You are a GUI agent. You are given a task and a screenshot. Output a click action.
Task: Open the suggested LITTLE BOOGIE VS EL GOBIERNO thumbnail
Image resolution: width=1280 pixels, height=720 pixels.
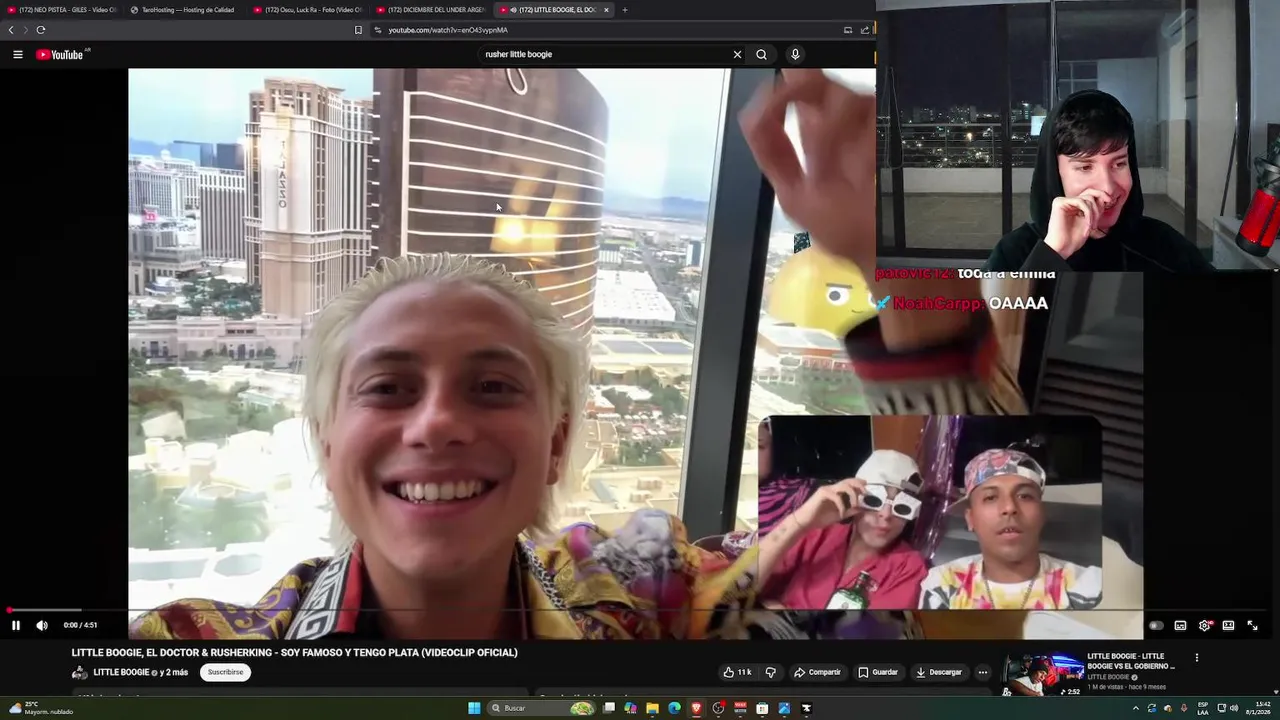pyautogui.click(x=1044, y=675)
